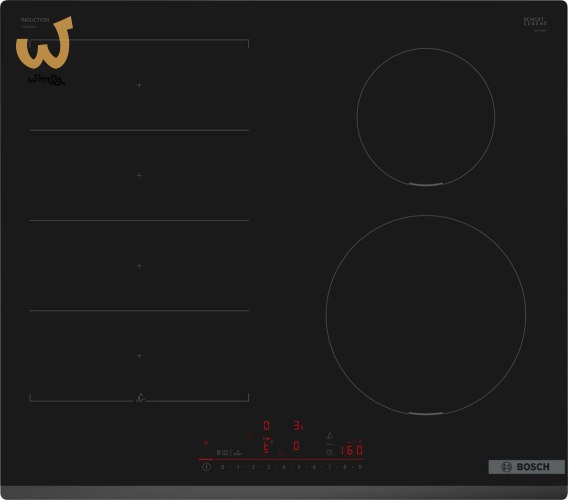Tap the timer clock icon beside 160
Viewport: 568px width, 500px height.
329,452
